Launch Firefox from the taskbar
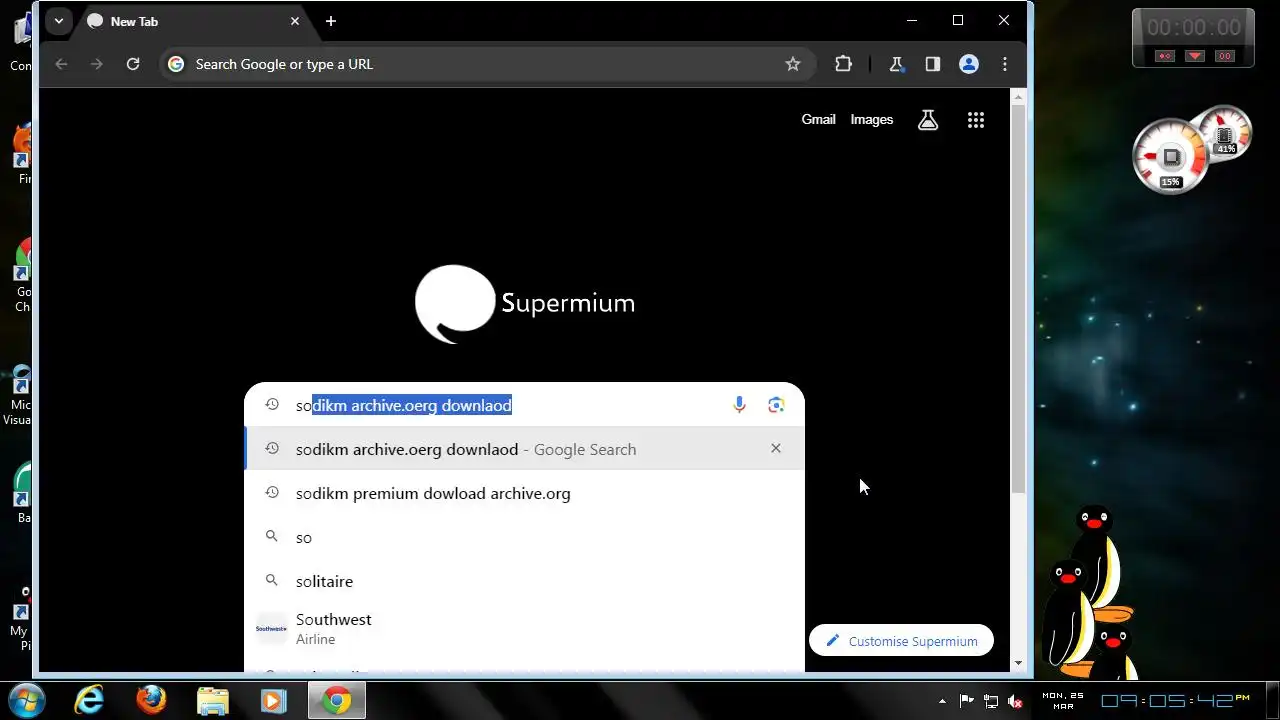This screenshot has width=1280, height=720. tap(151, 701)
